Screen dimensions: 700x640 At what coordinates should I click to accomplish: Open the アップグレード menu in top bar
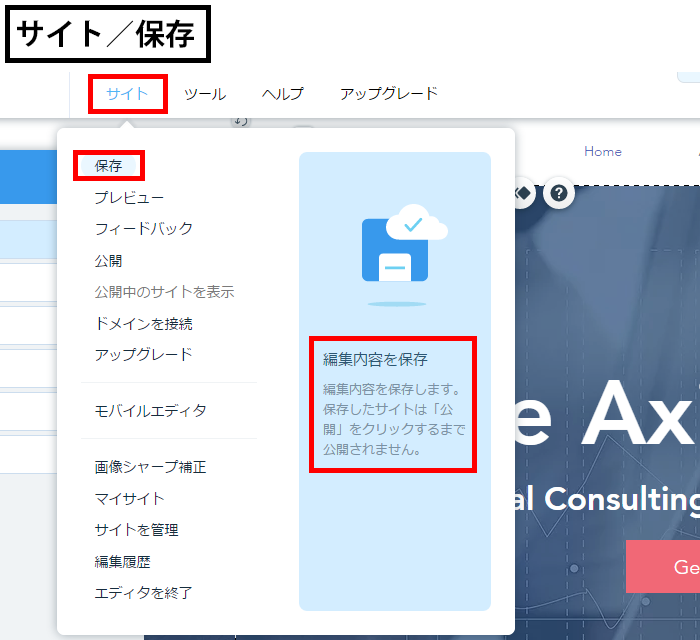tap(389, 94)
